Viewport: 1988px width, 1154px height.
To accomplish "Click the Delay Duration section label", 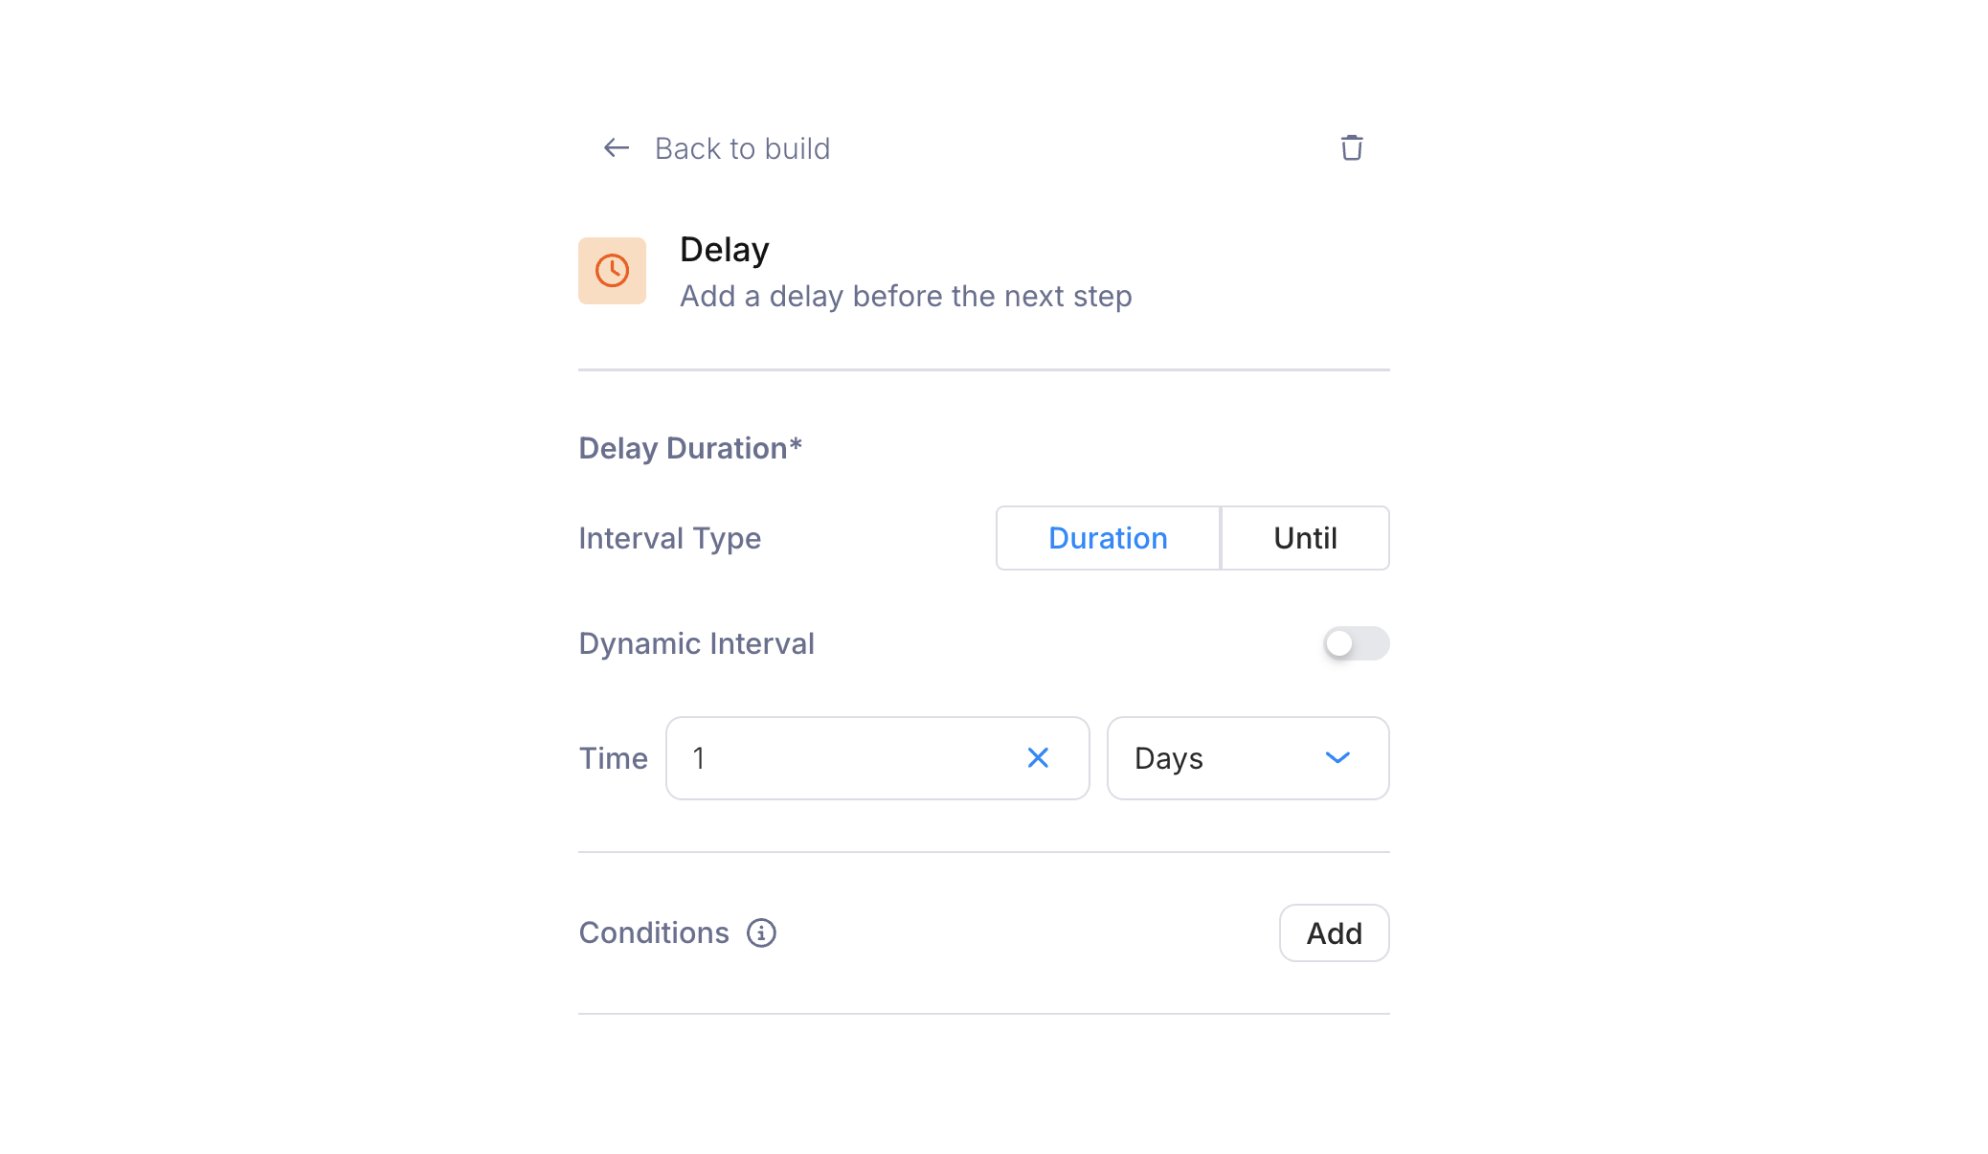I will coord(690,448).
